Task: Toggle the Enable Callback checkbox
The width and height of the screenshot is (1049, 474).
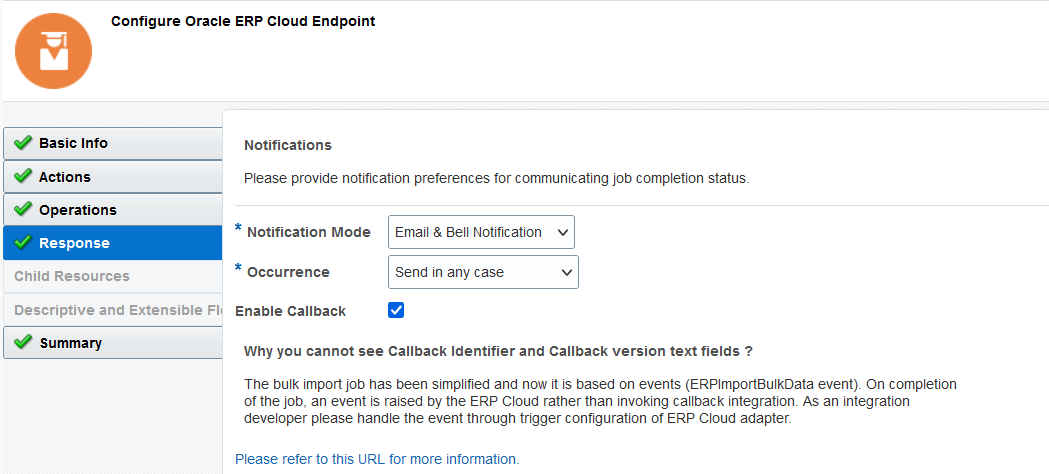Action: point(396,310)
